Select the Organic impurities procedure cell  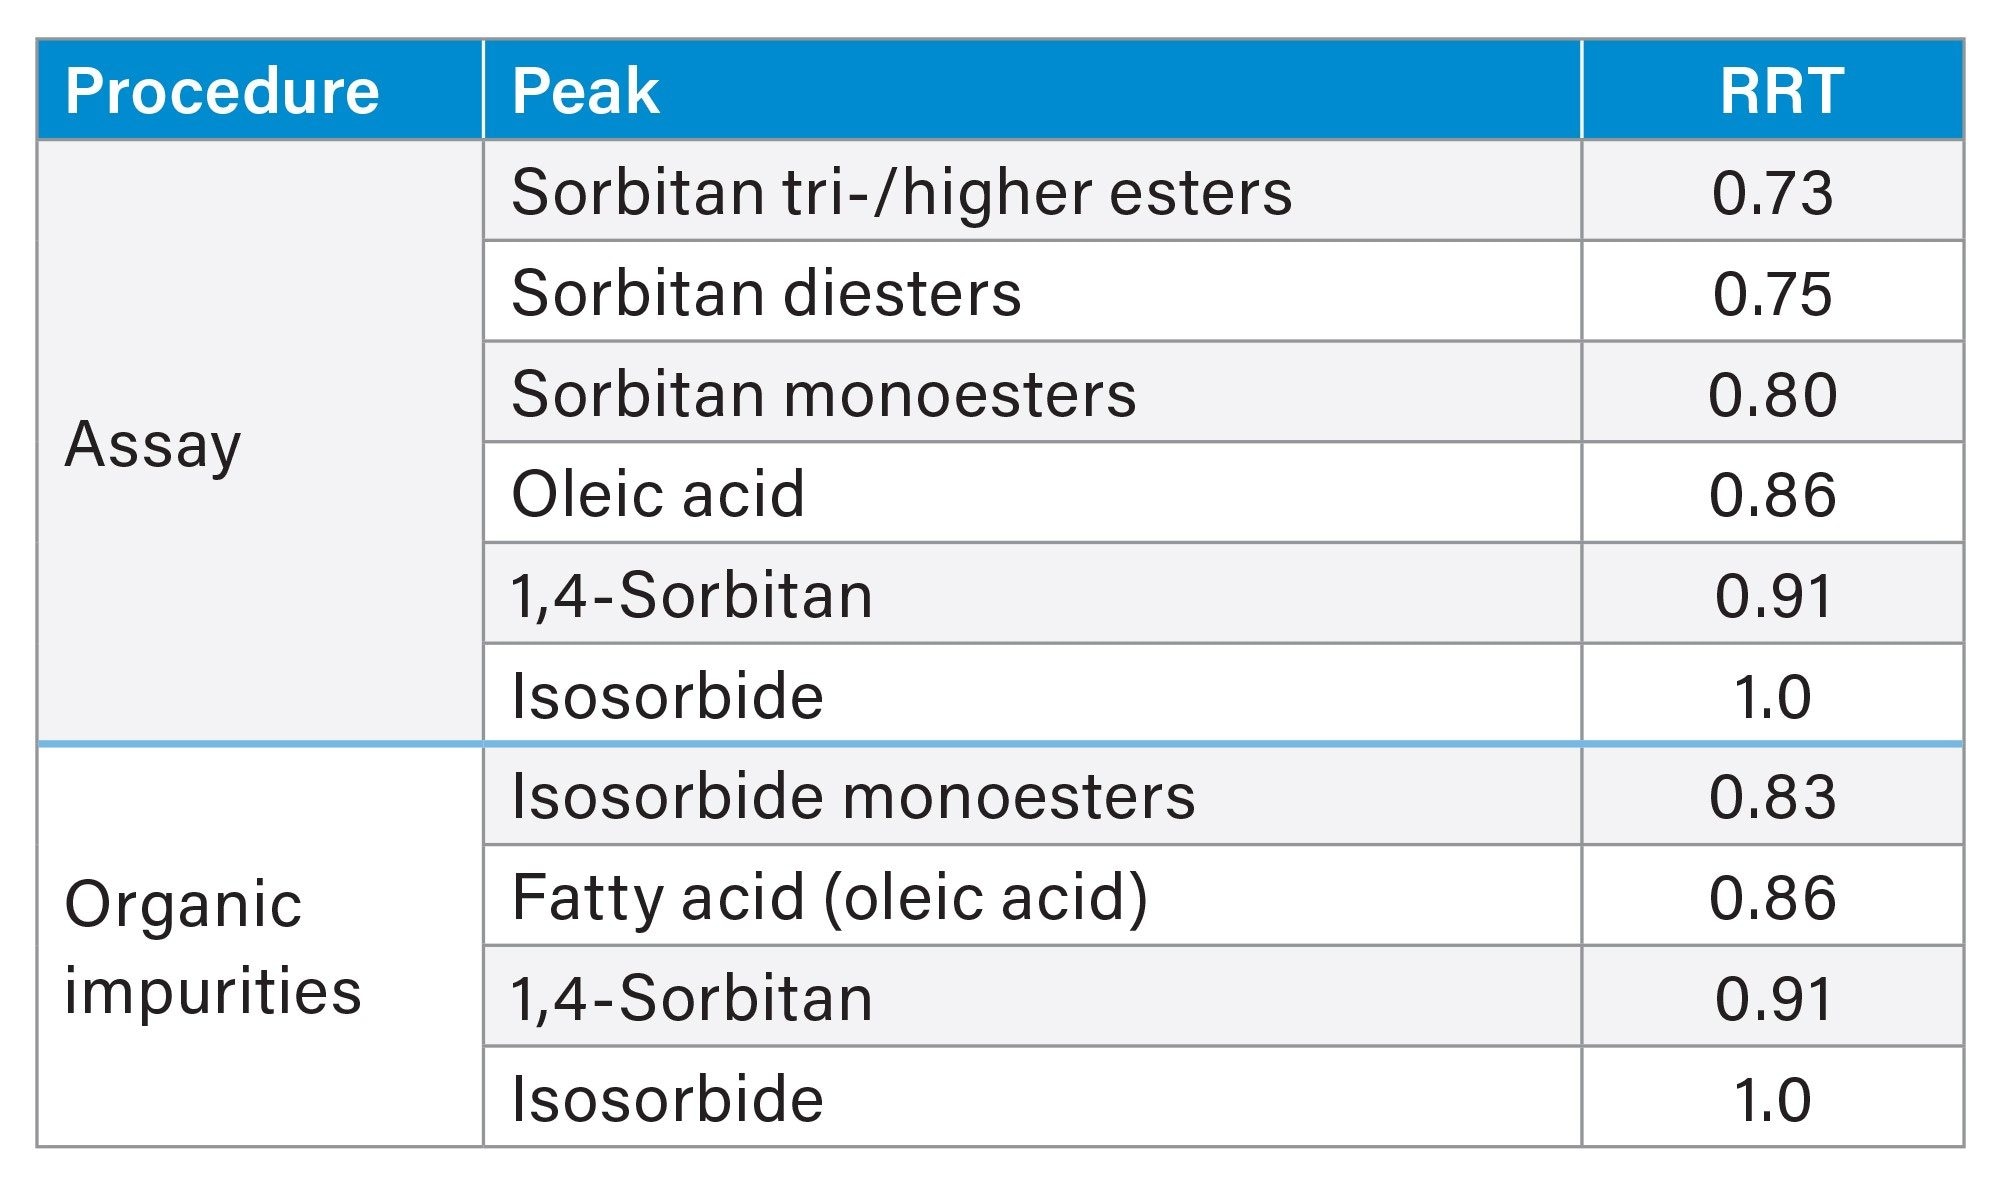pyautogui.click(x=212, y=947)
